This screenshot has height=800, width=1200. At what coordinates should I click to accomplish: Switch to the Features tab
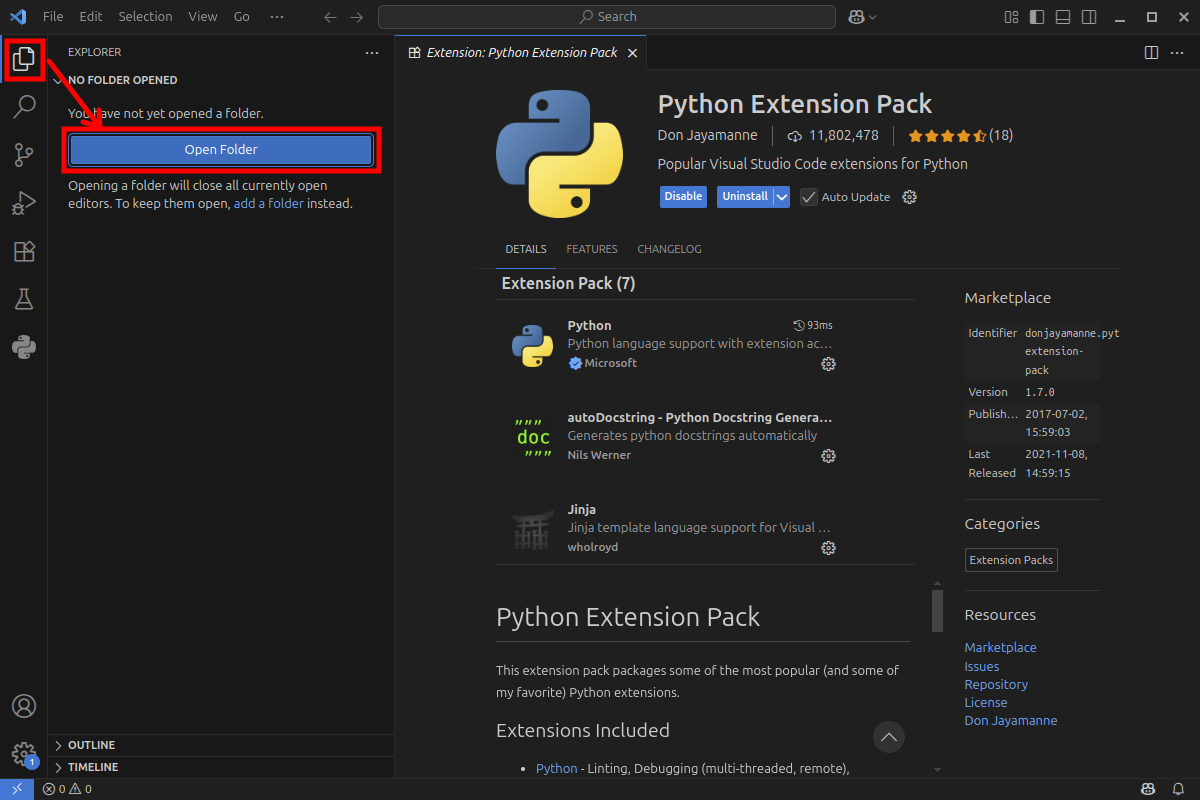point(592,249)
